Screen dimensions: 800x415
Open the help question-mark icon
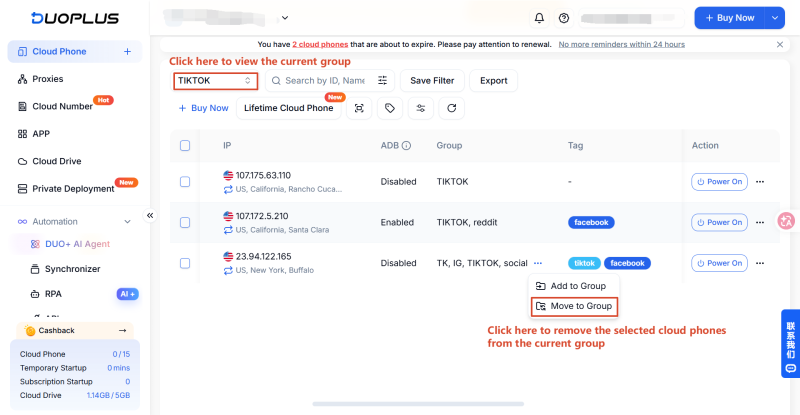(564, 18)
